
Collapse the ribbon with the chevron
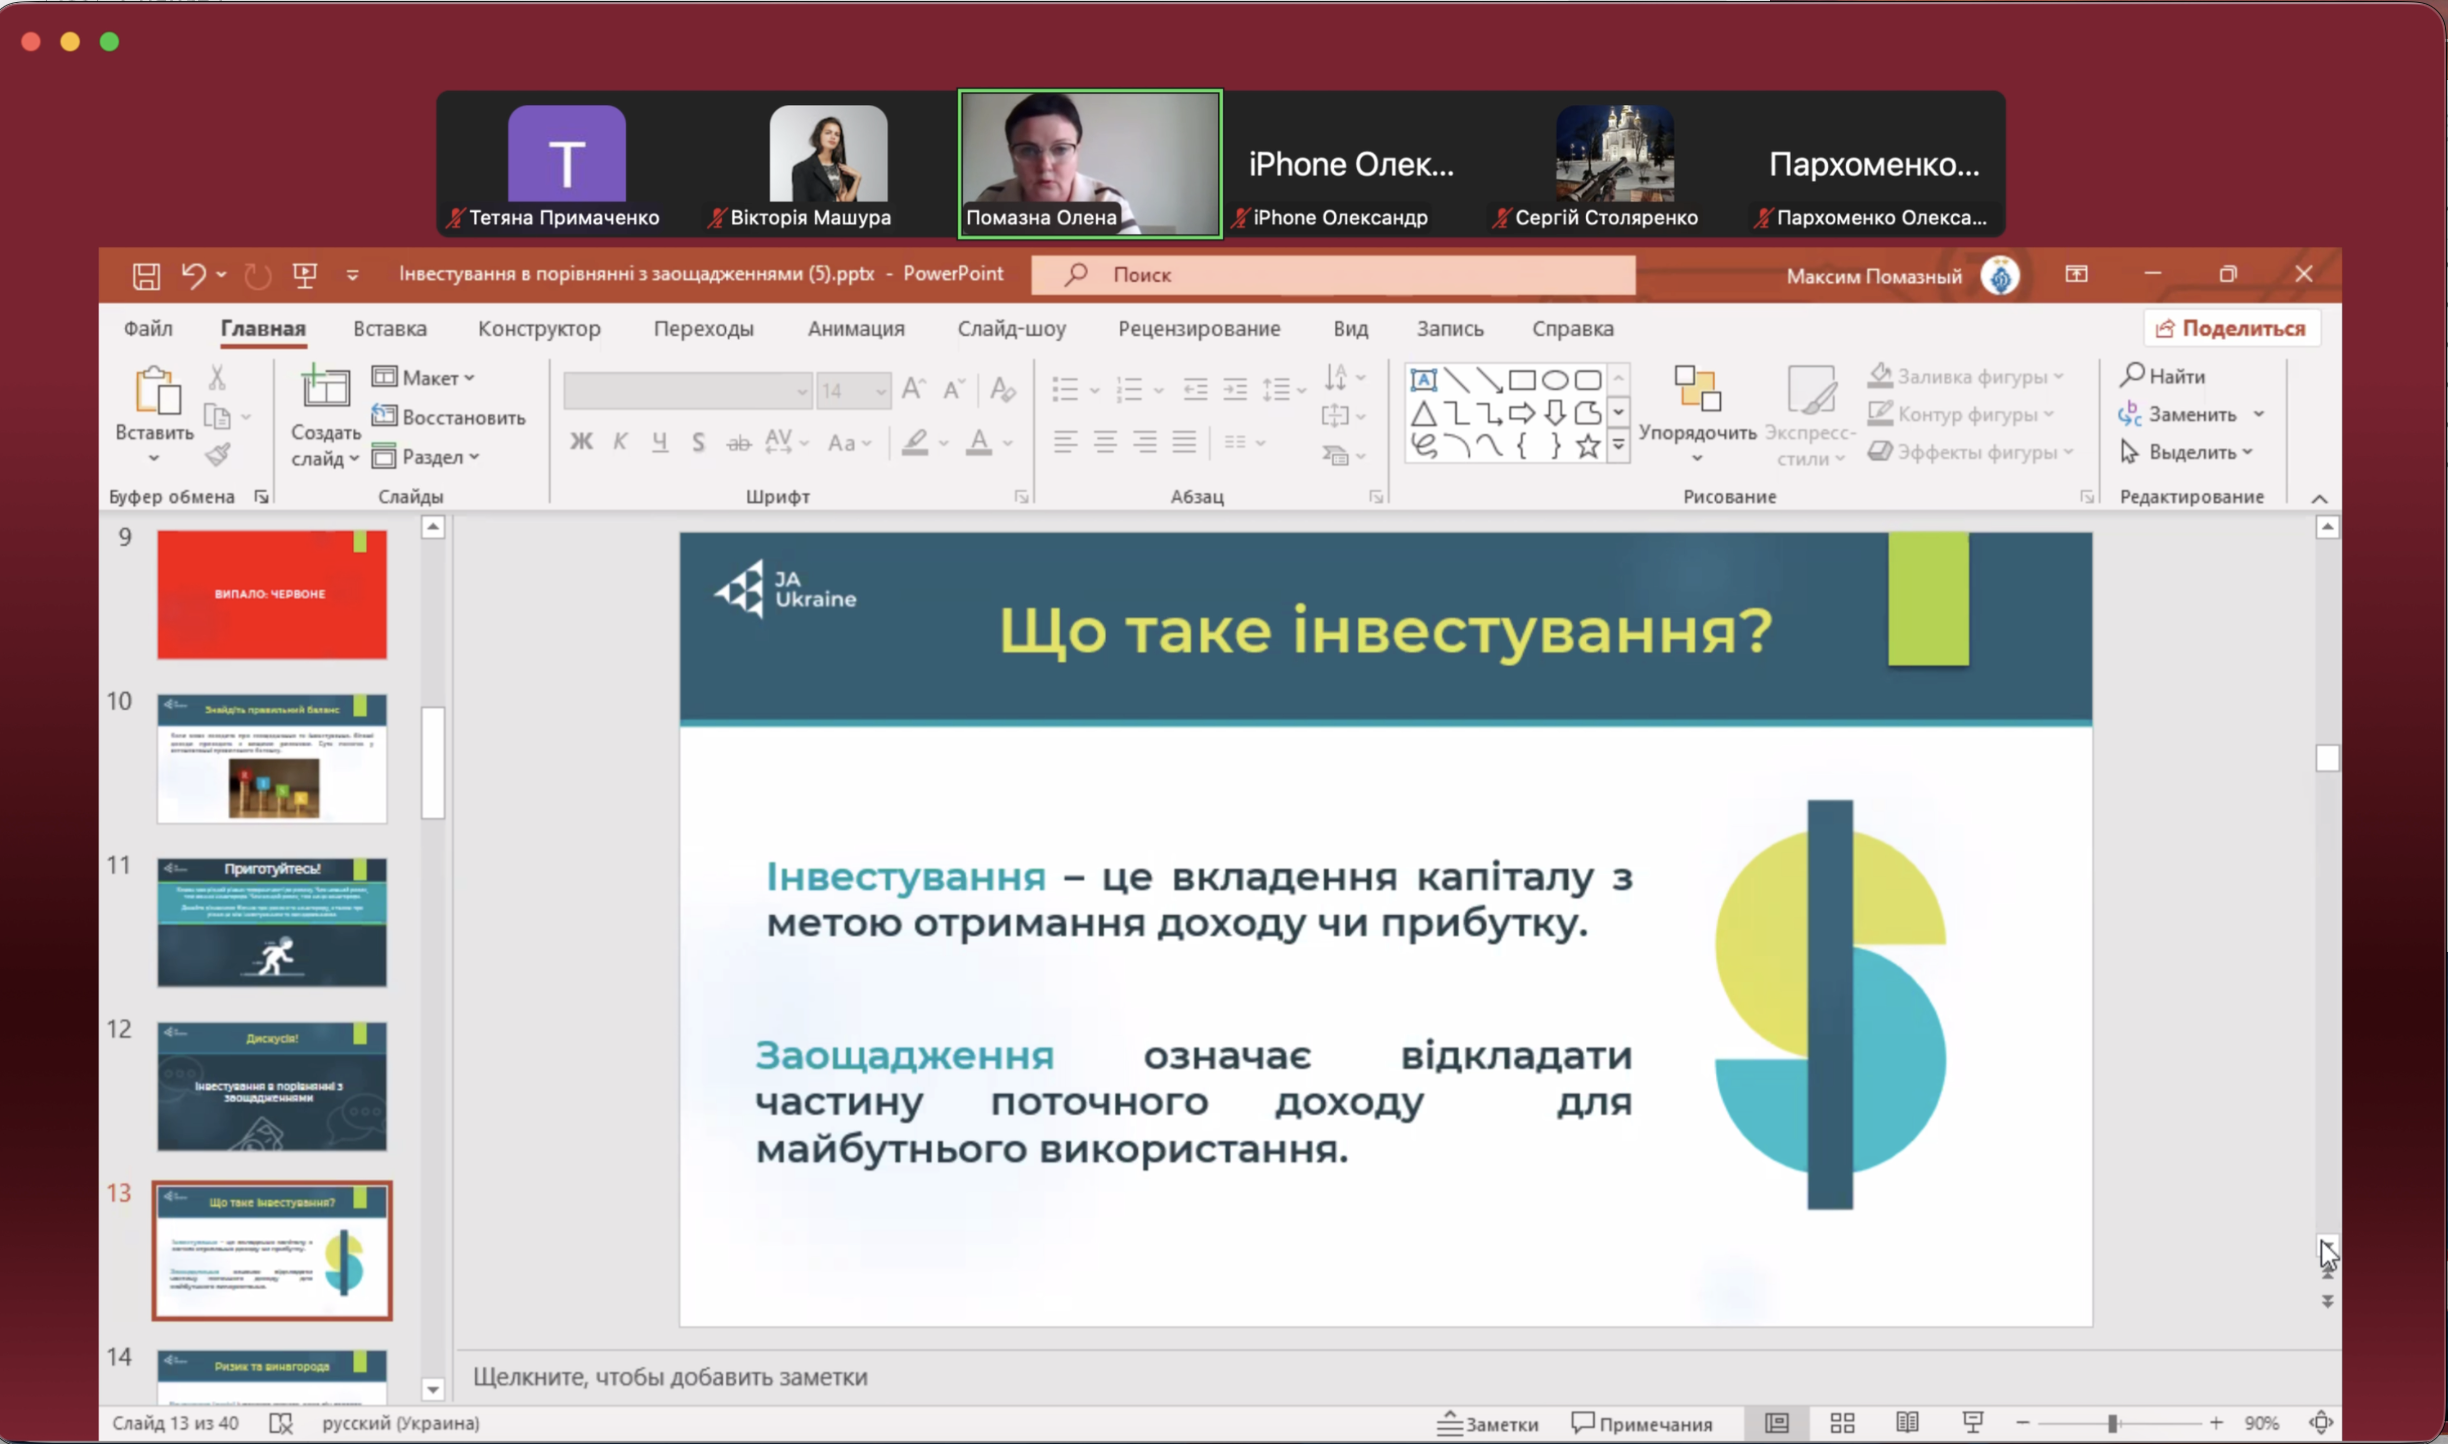[x=2319, y=498]
